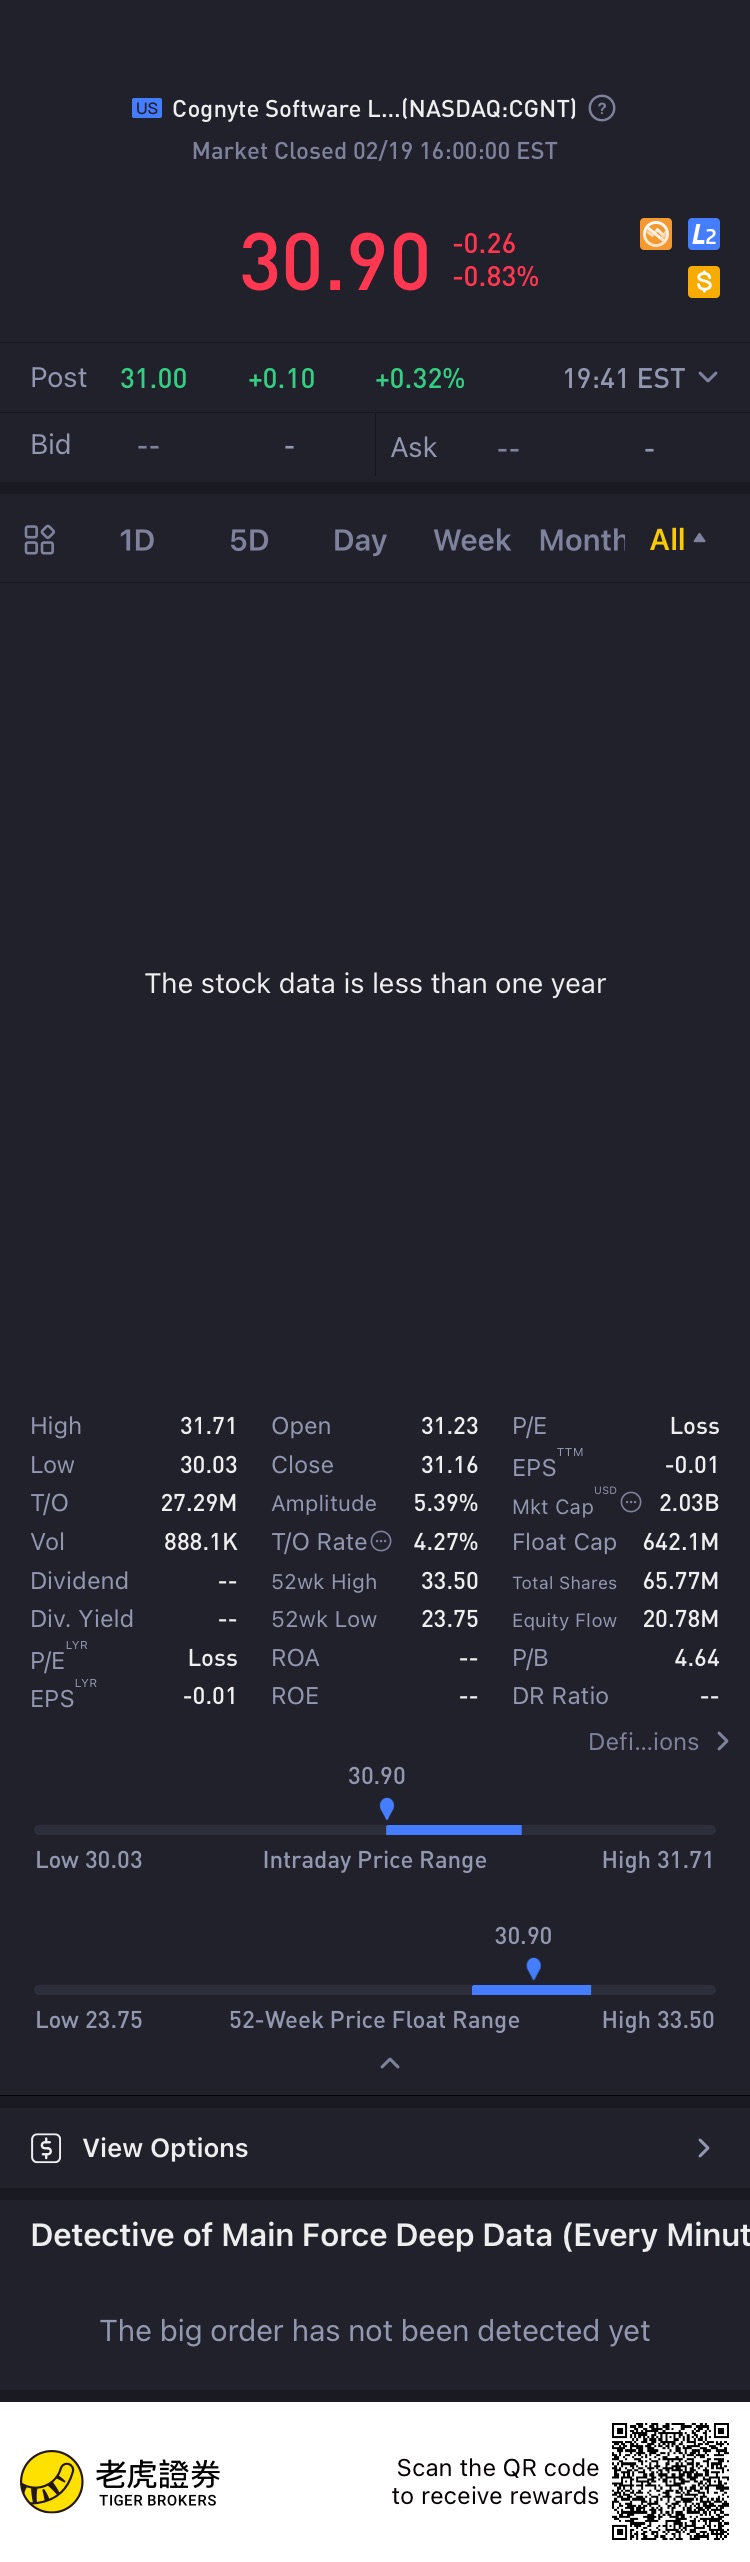This screenshot has height=2562, width=750.
Task: Tap the View Options dollar icon
Action: pyautogui.click(x=46, y=2148)
